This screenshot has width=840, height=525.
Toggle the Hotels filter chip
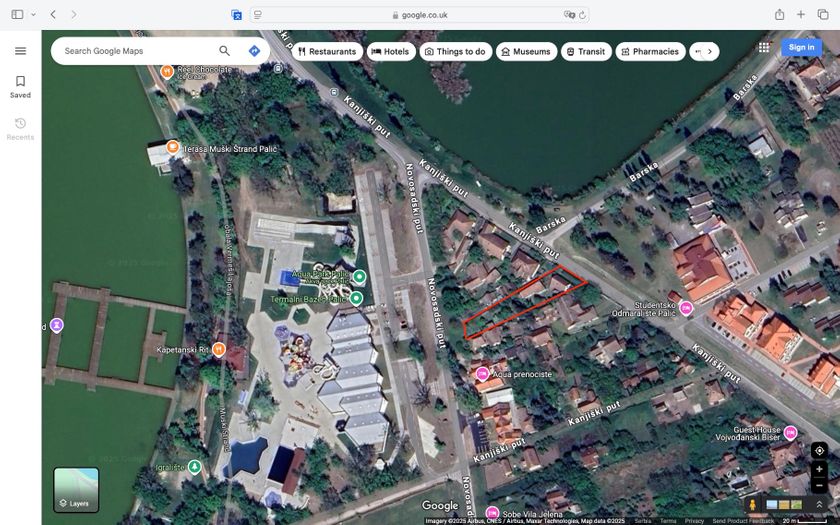point(390,51)
